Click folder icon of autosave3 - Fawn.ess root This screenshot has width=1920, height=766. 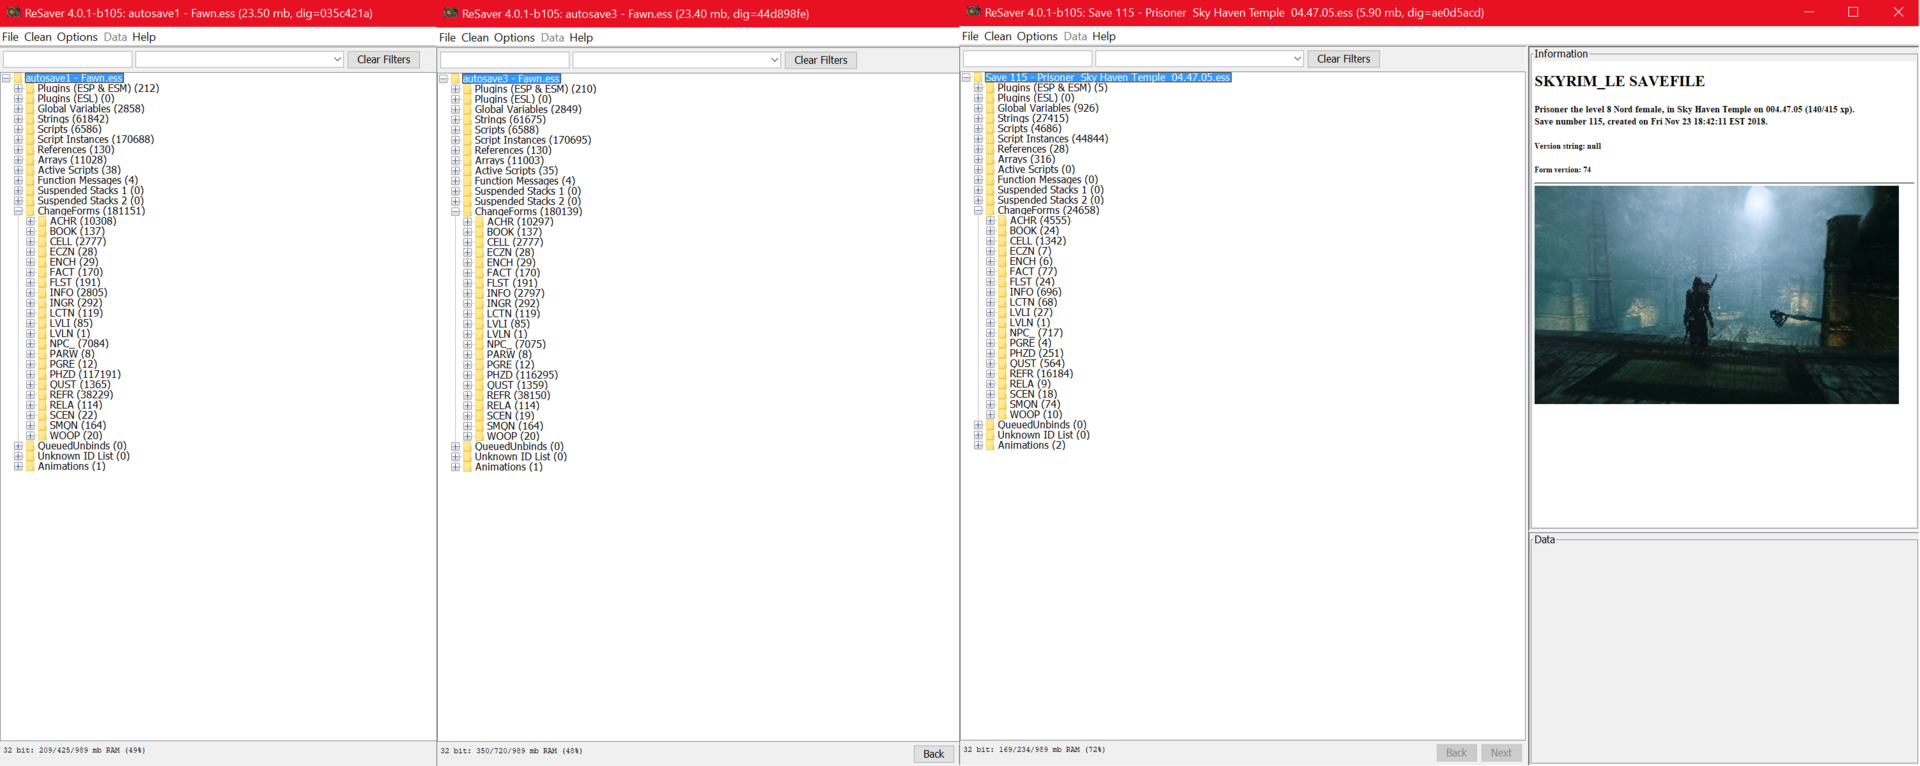pyautogui.click(x=455, y=78)
